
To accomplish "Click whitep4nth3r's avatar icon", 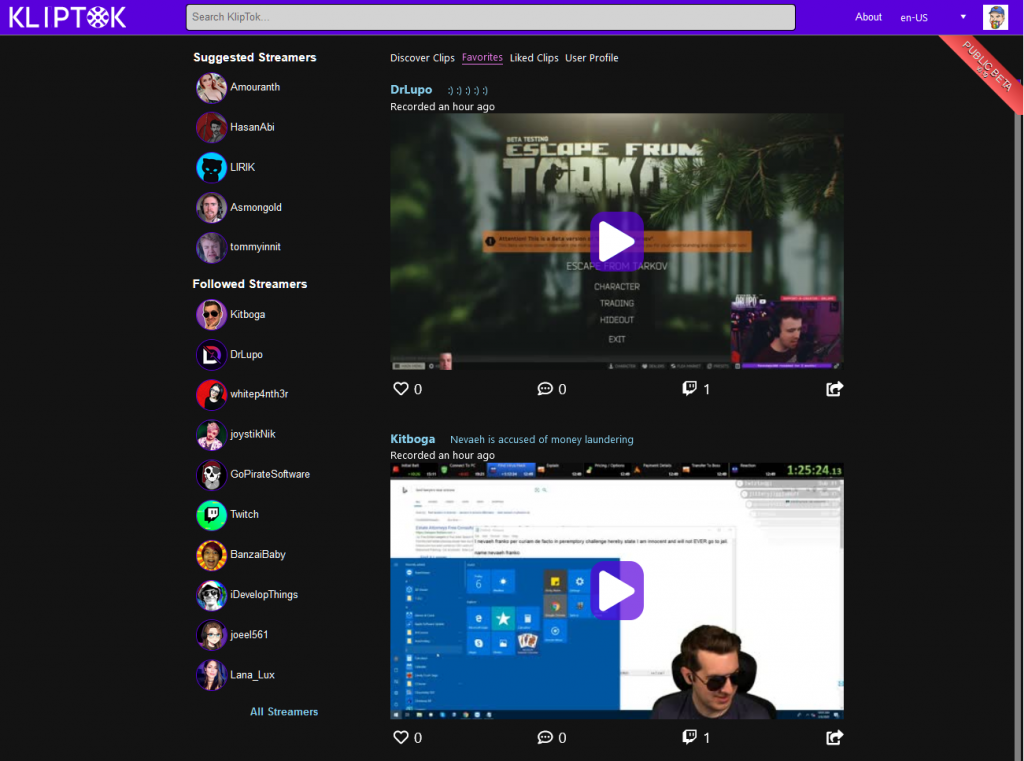I will click(x=212, y=395).
